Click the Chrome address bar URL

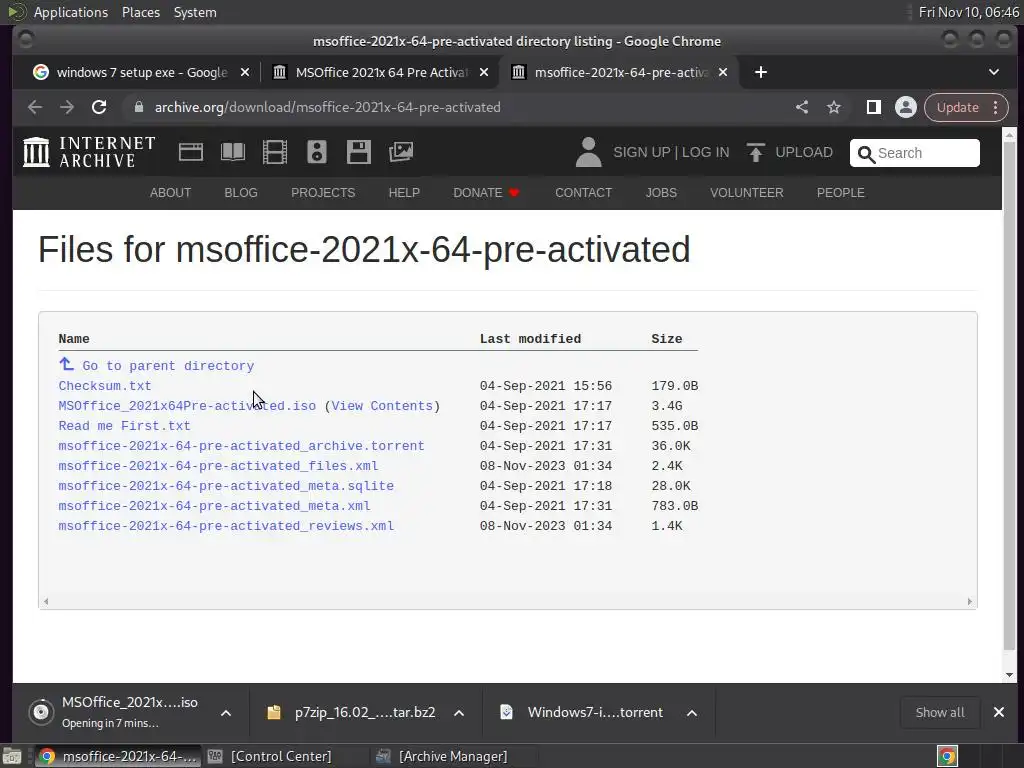[327, 107]
